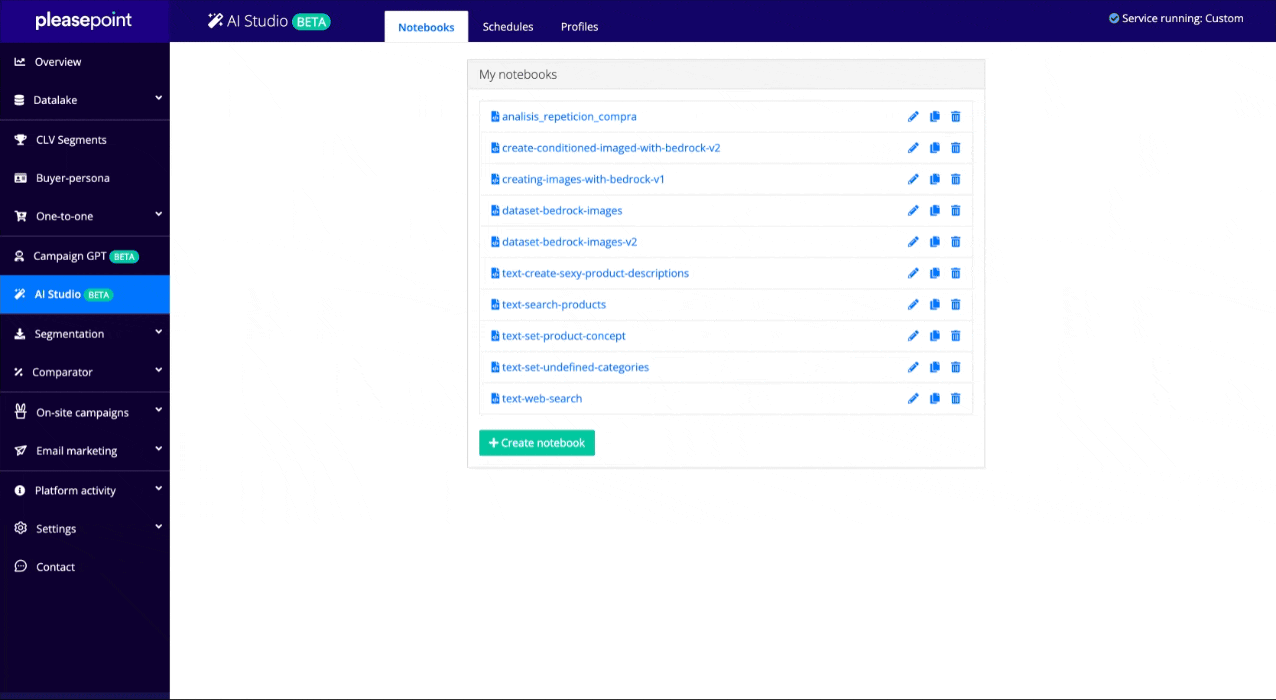Edit the dataset-bedrock-images-v2 notebook

913,242
